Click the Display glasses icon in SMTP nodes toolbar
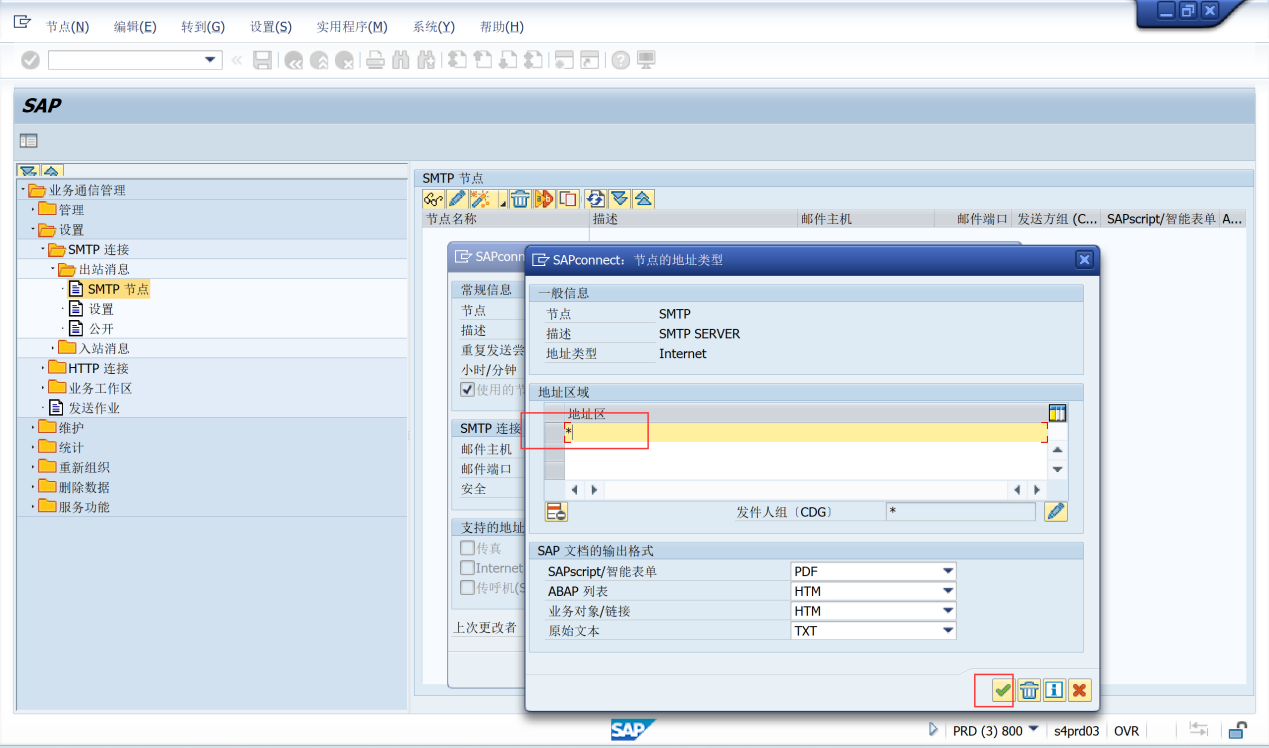 (x=433, y=199)
